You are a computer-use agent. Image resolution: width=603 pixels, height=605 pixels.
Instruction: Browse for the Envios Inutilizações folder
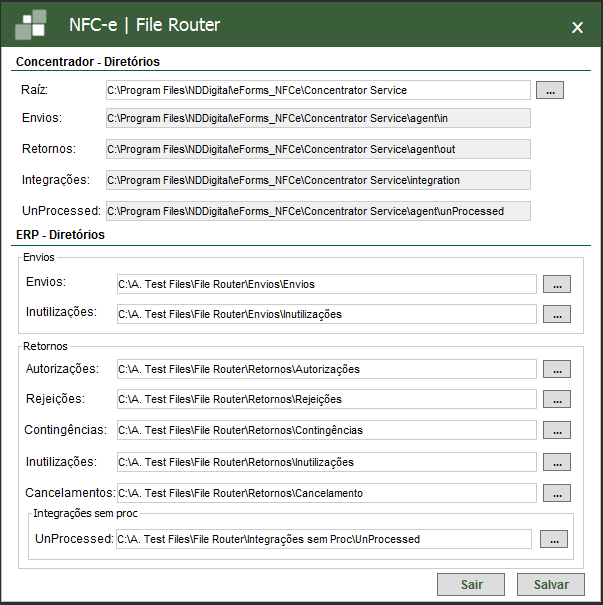tap(557, 314)
